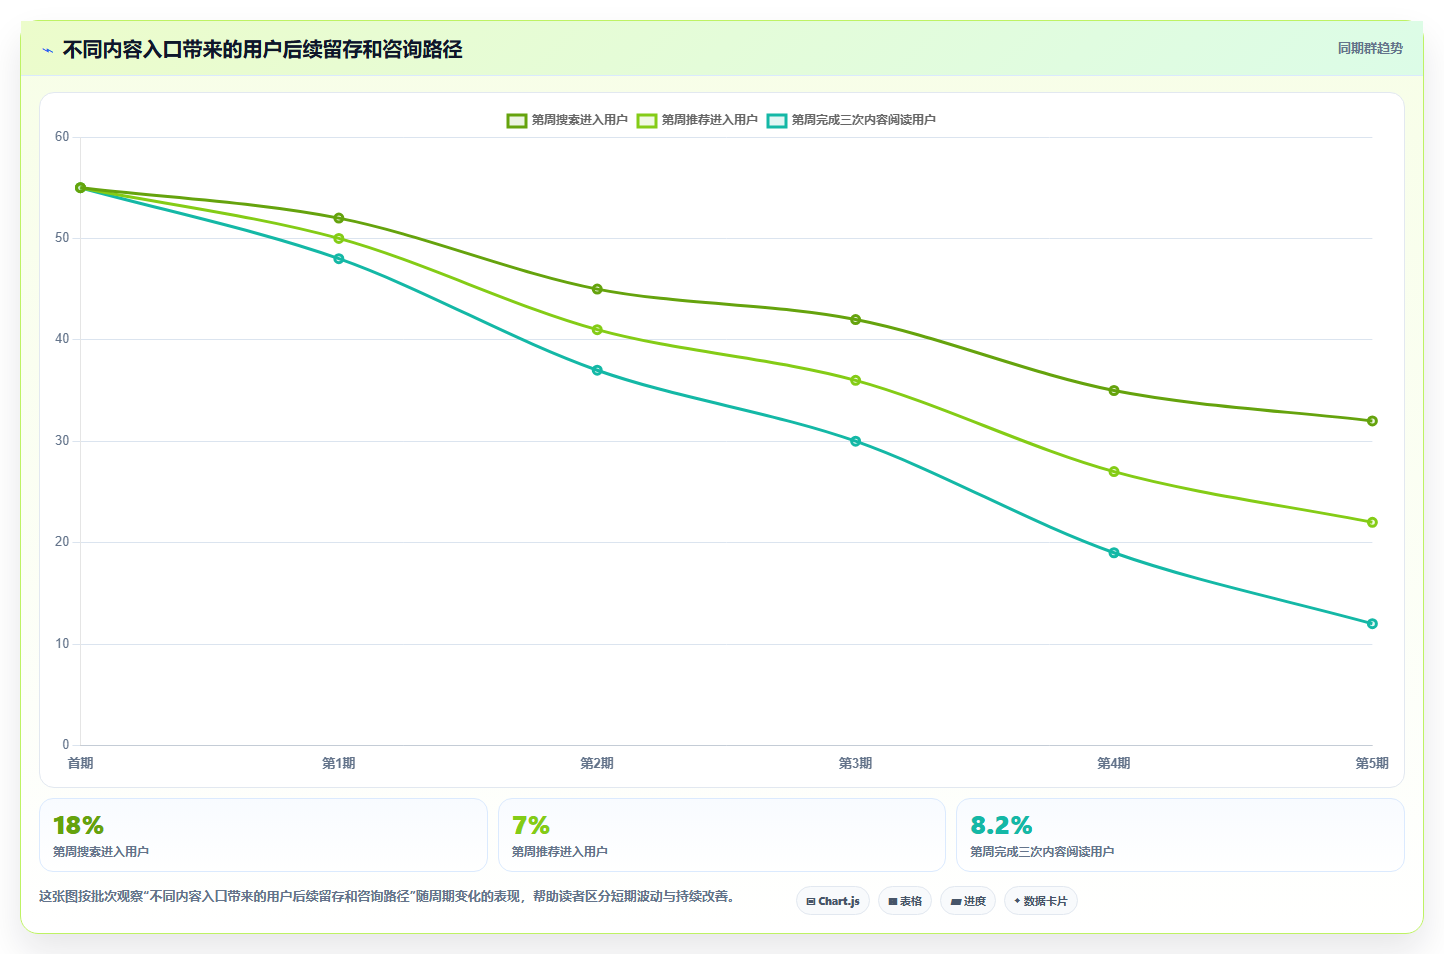Click the dark green 第5期 point at 32
Image resolution: width=1444 pixels, height=954 pixels.
(x=1372, y=421)
